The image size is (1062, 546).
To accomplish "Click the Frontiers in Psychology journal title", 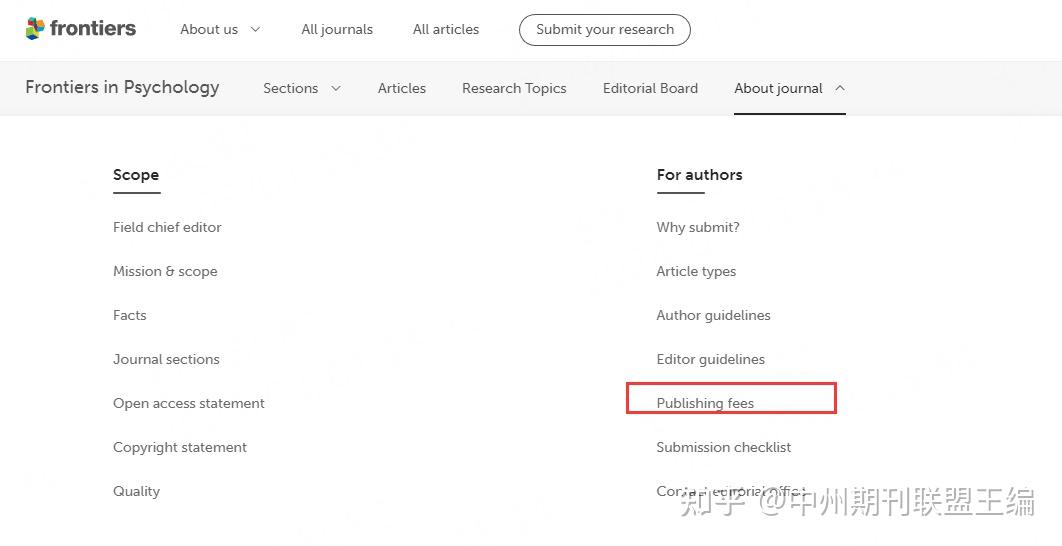I will (123, 87).
